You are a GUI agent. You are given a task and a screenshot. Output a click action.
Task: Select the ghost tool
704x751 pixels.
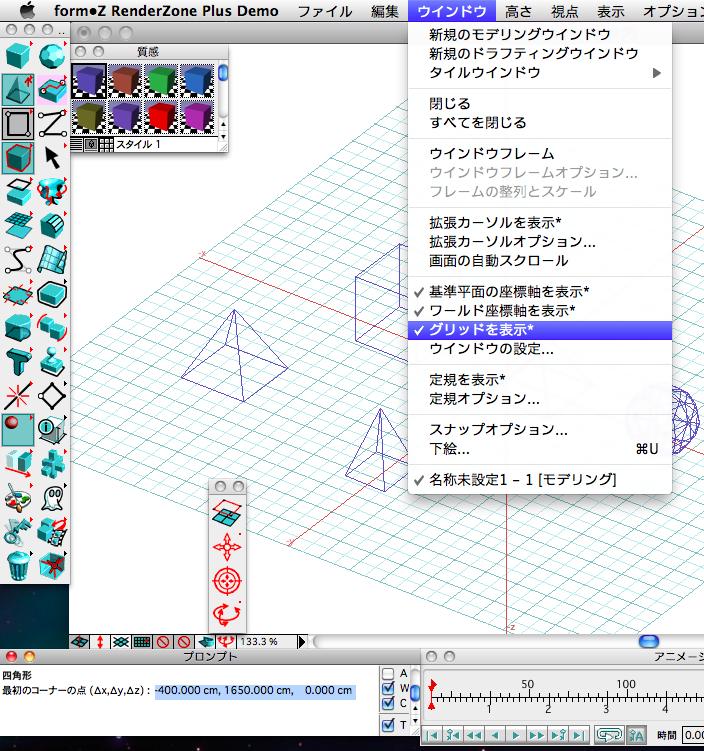[52, 498]
